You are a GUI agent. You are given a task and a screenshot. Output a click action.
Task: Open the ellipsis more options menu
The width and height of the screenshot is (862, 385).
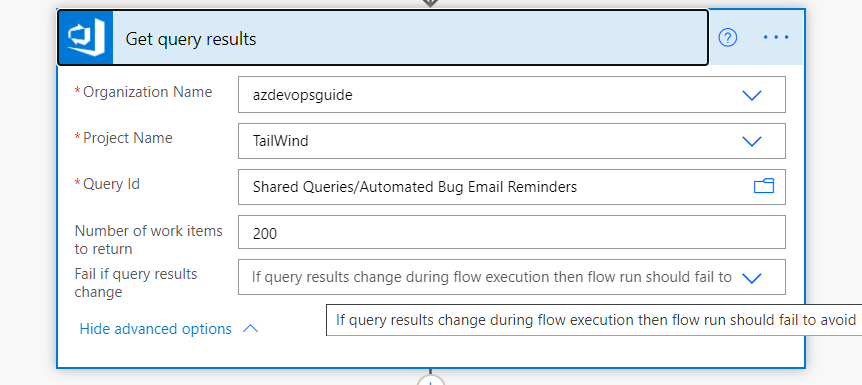click(x=776, y=37)
